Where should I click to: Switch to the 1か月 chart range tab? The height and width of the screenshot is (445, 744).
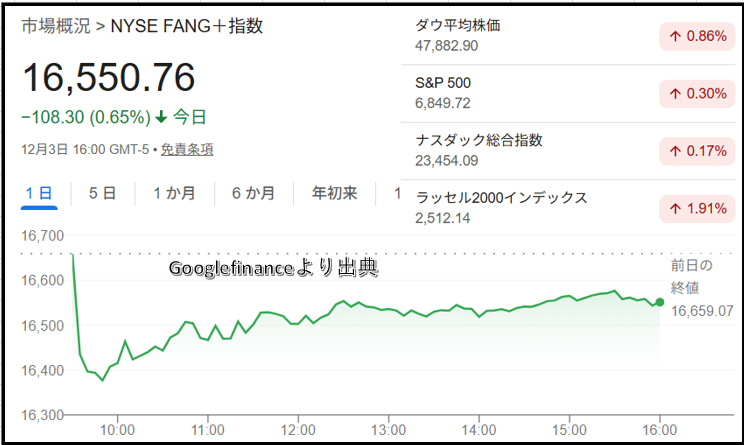tap(174, 193)
